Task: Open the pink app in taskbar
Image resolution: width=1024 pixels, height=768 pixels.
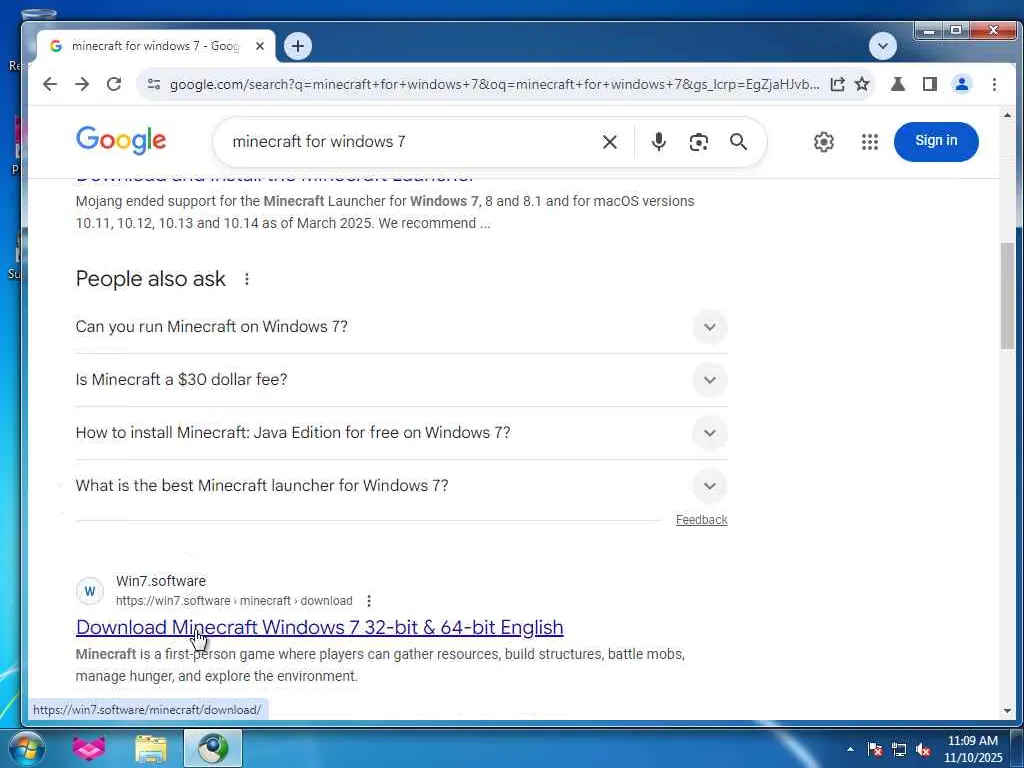Action: (x=89, y=748)
